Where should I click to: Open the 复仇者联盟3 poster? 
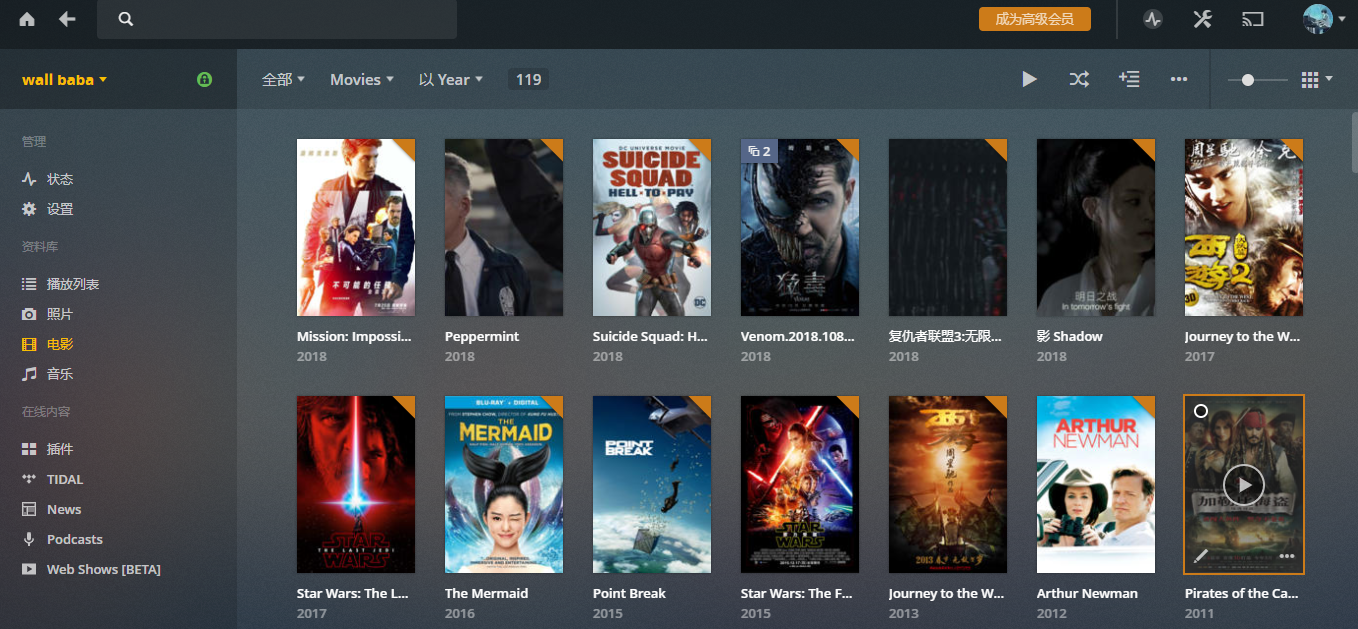948,227
